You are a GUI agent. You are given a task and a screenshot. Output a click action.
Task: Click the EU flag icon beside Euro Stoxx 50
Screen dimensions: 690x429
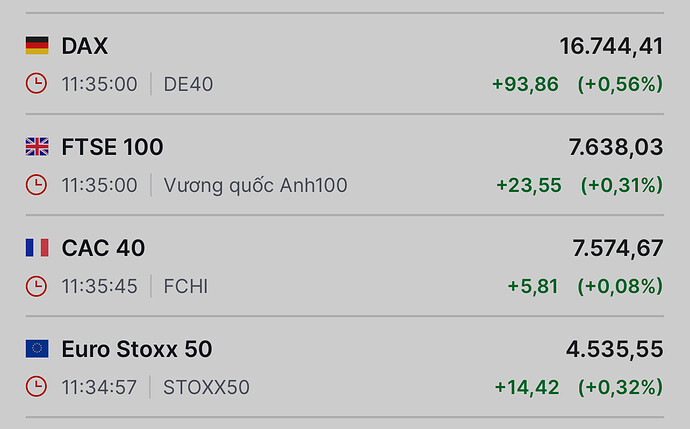click(37, 349)
